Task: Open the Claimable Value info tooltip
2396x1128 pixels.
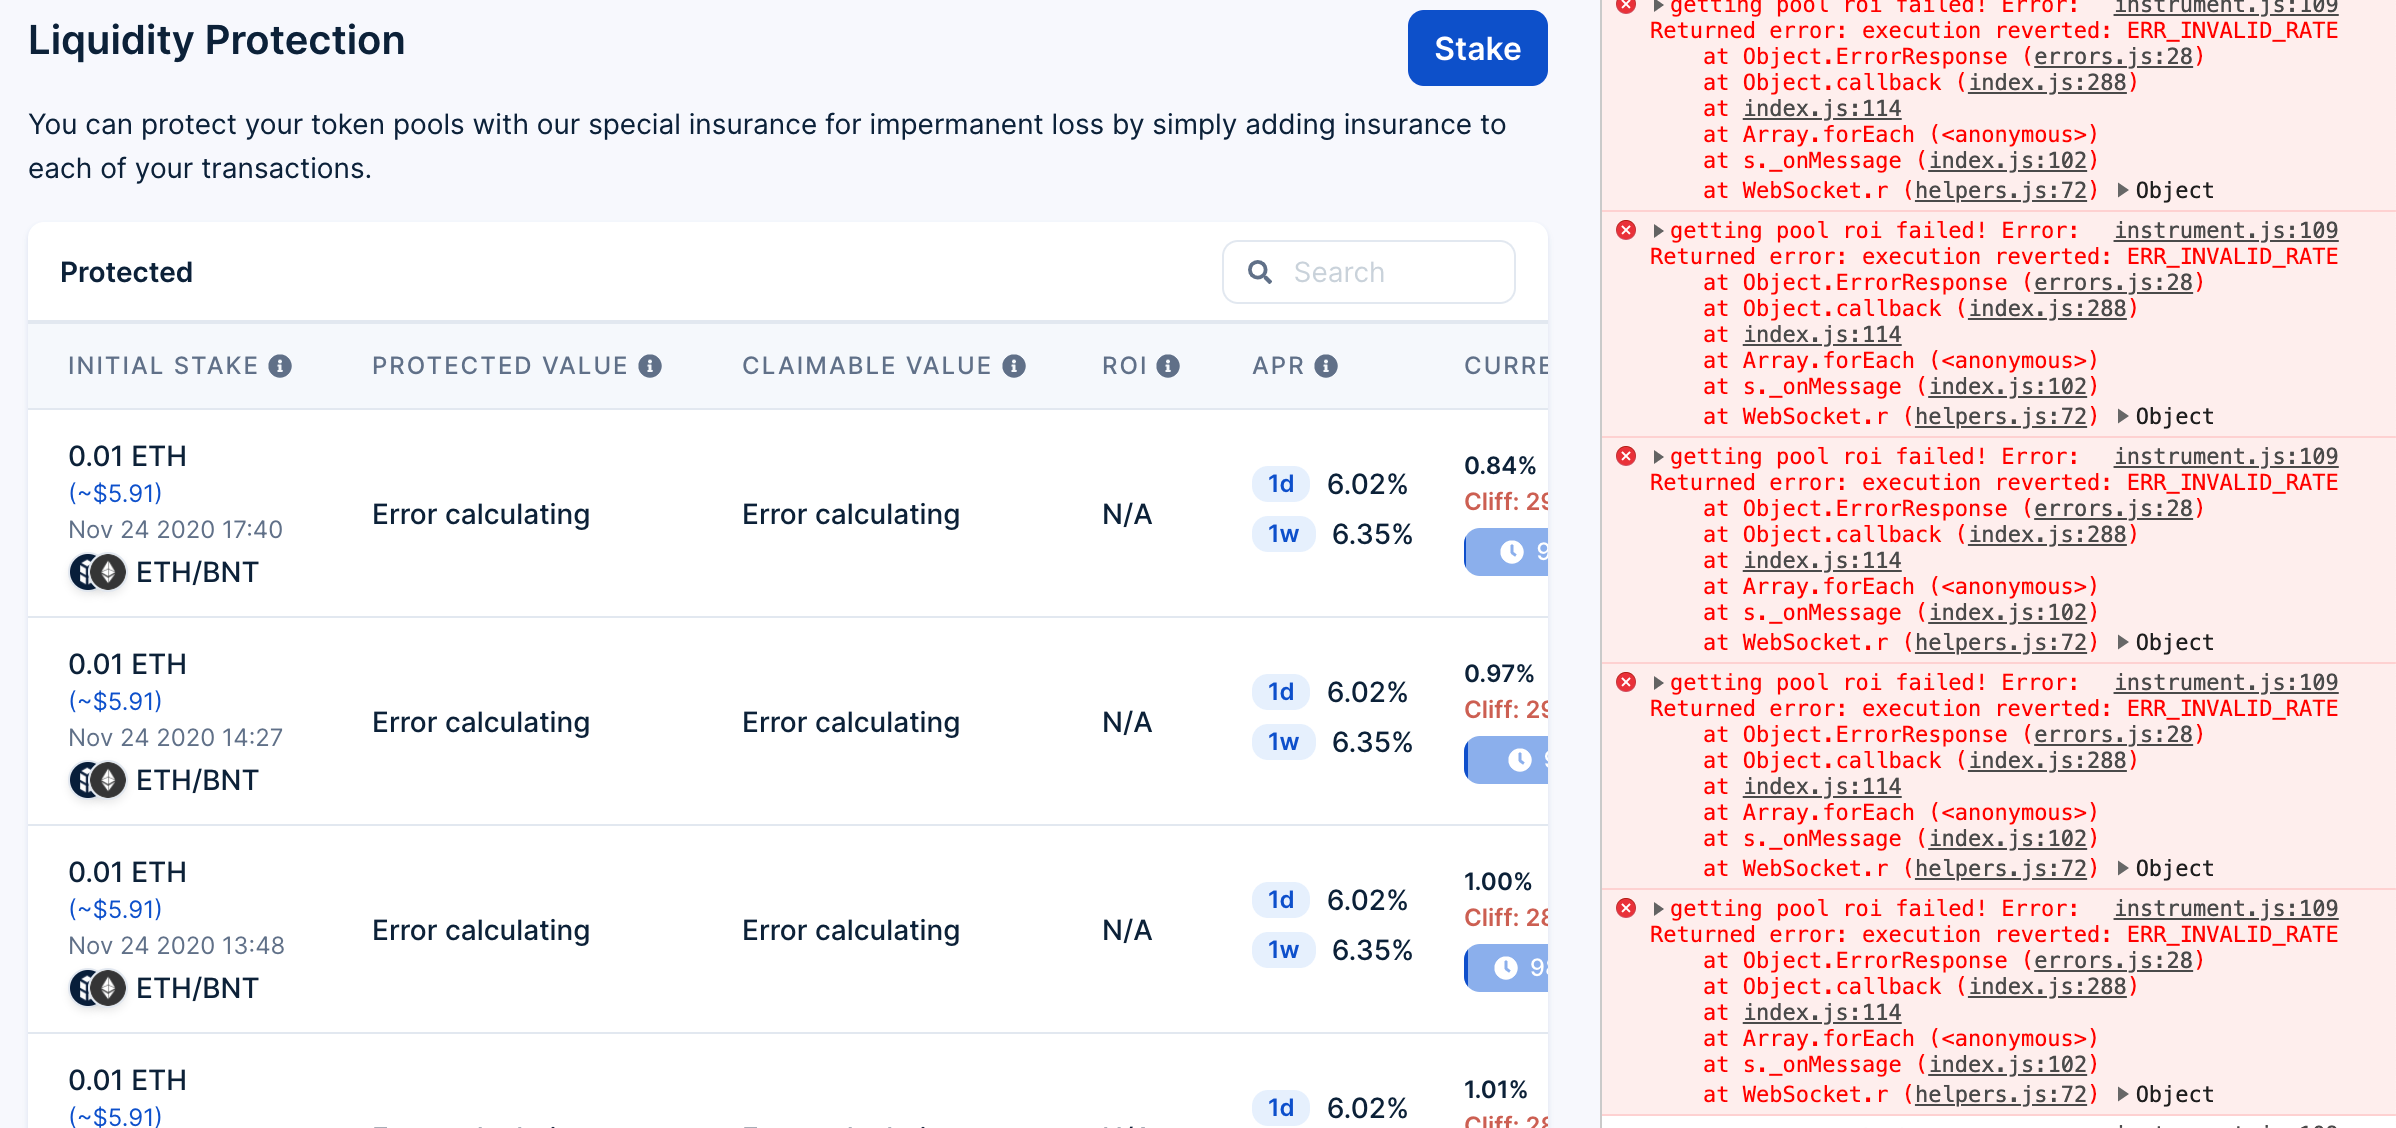Action: [1014, 365]
